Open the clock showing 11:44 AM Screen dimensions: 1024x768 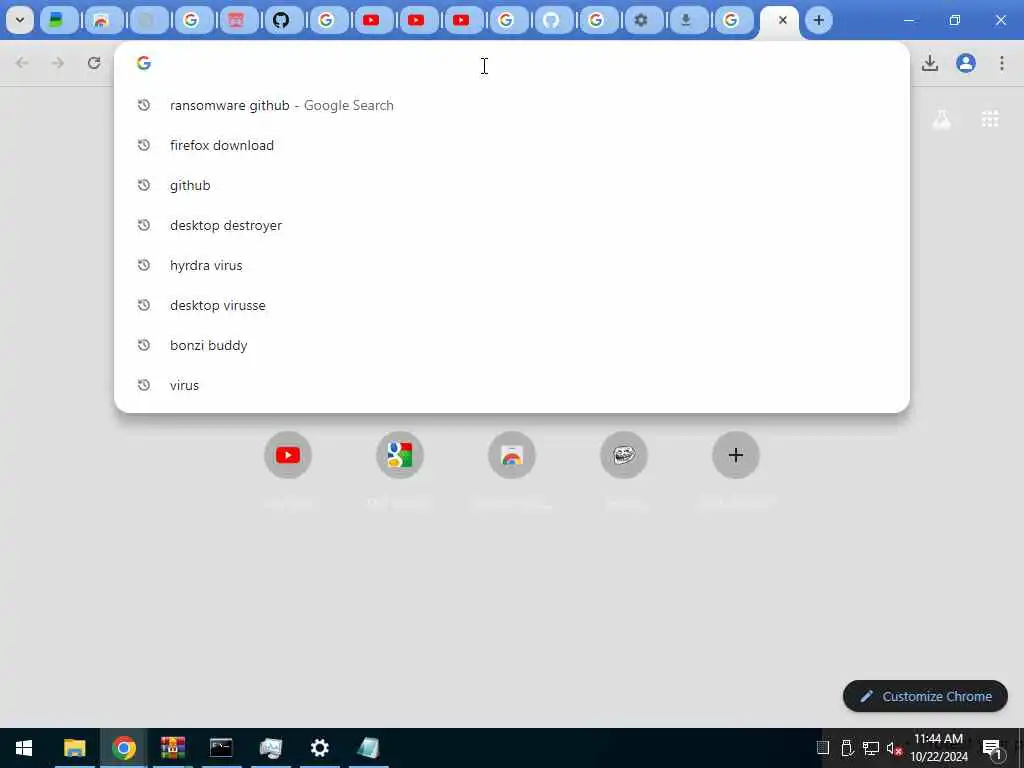[939, 748]
